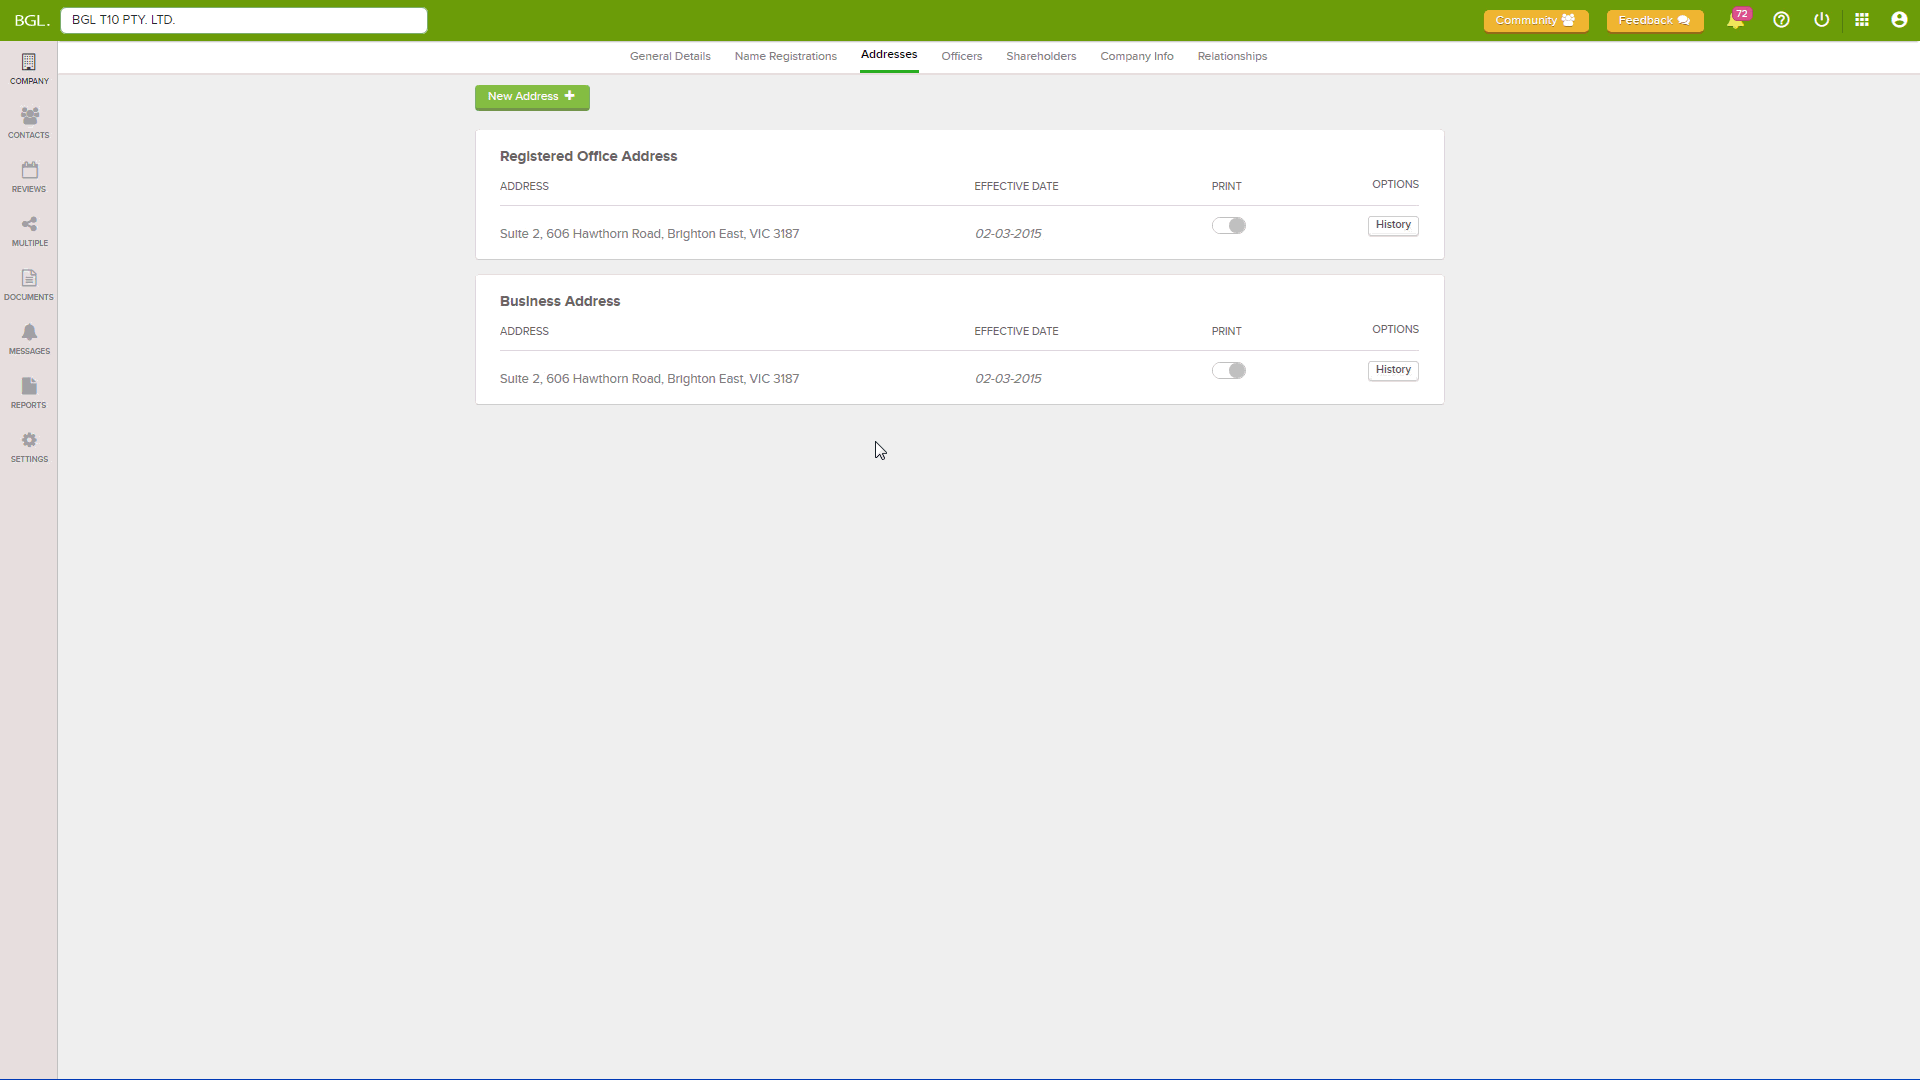Viewport: 1920px width, 1080px height.
Task: Navigate to Company section
Action: coord(29,69)
